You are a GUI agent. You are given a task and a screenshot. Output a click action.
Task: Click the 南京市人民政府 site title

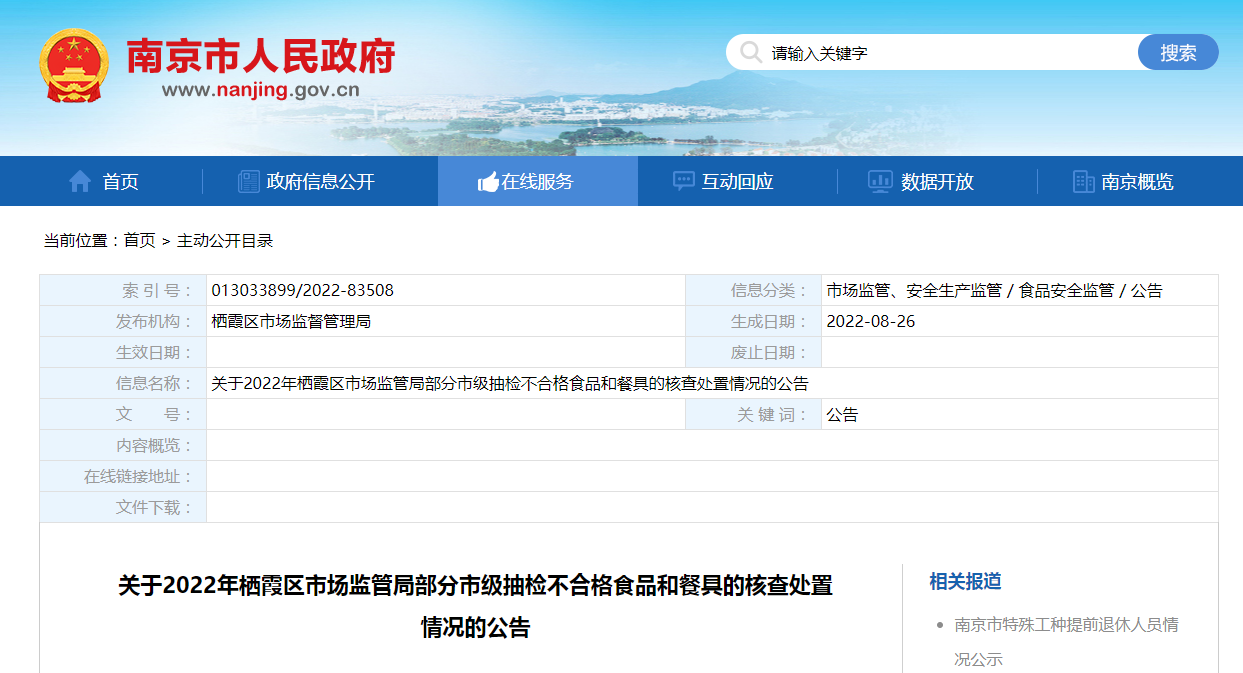(x=260, y=56)
